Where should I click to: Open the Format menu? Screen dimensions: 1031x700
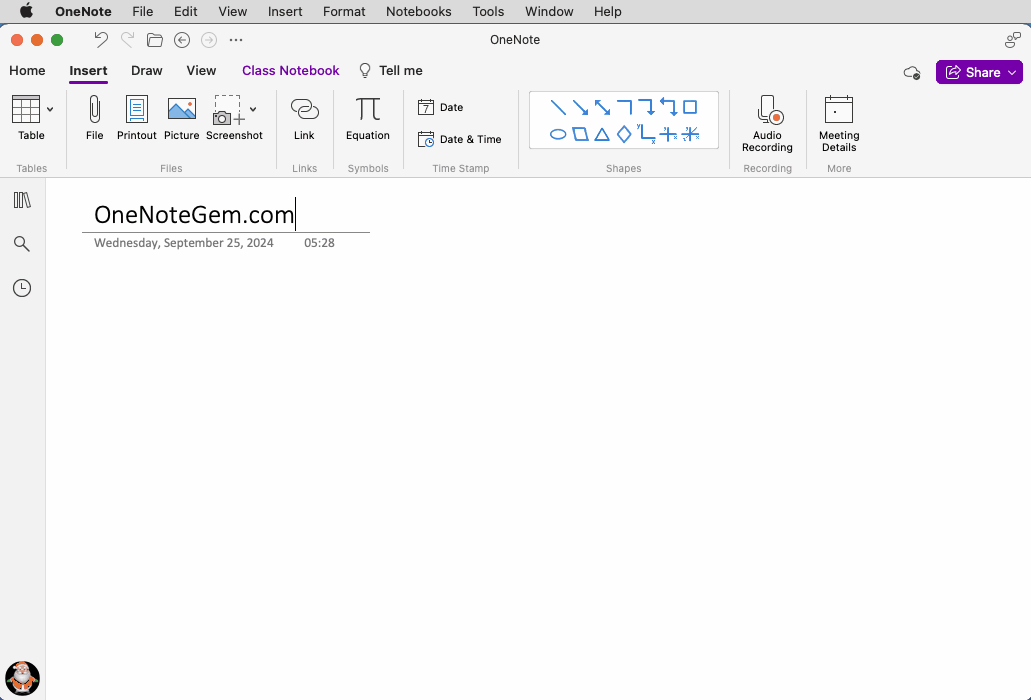point(344,11)
